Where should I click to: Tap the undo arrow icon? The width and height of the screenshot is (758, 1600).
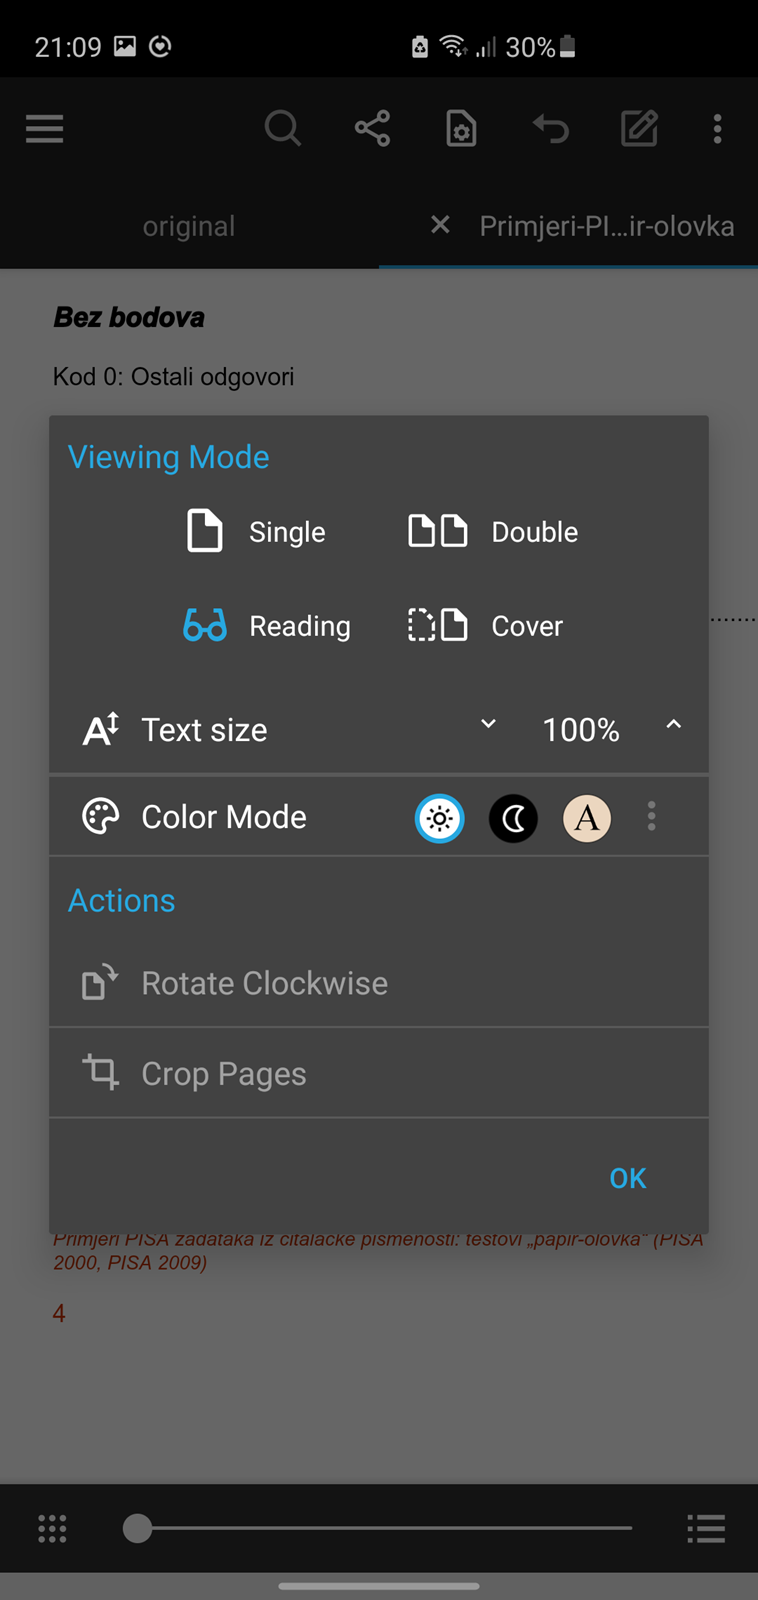pos(550,129)
